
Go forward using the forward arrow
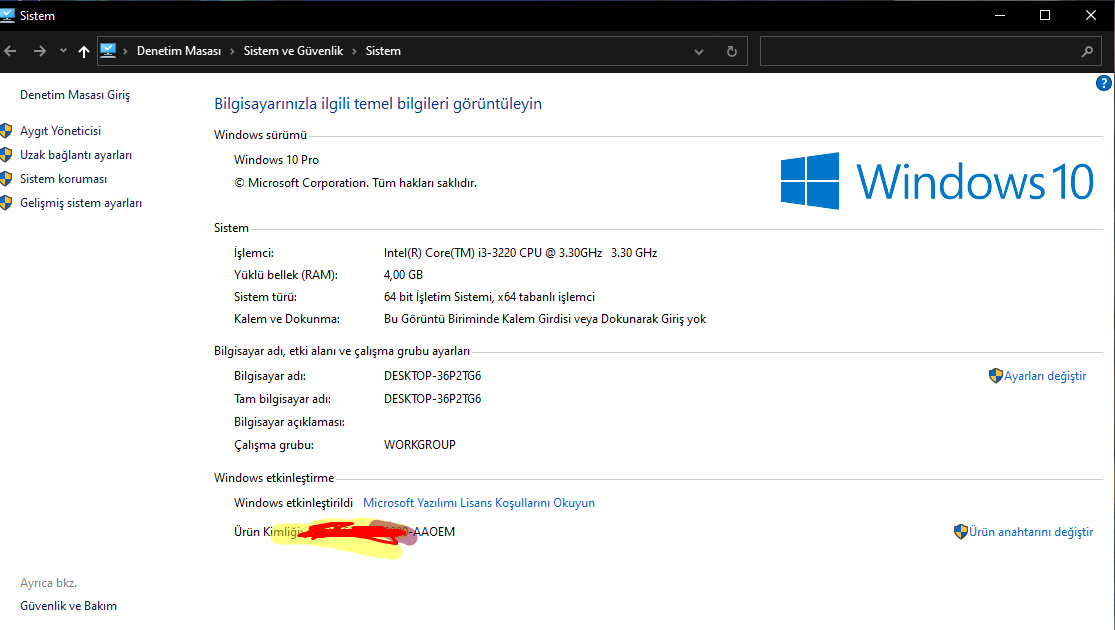coord(40,51)
